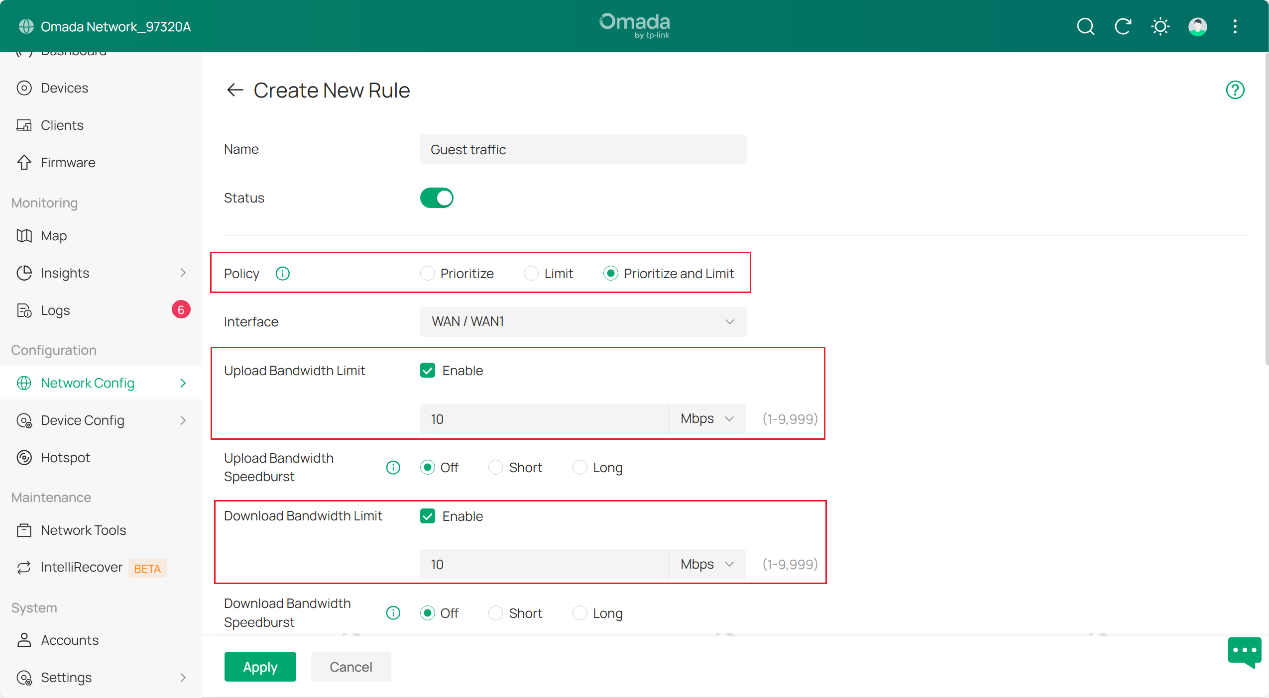1269x698 pixels.
Task: Open Devices in the sidebar
Action: coord(65,88)
